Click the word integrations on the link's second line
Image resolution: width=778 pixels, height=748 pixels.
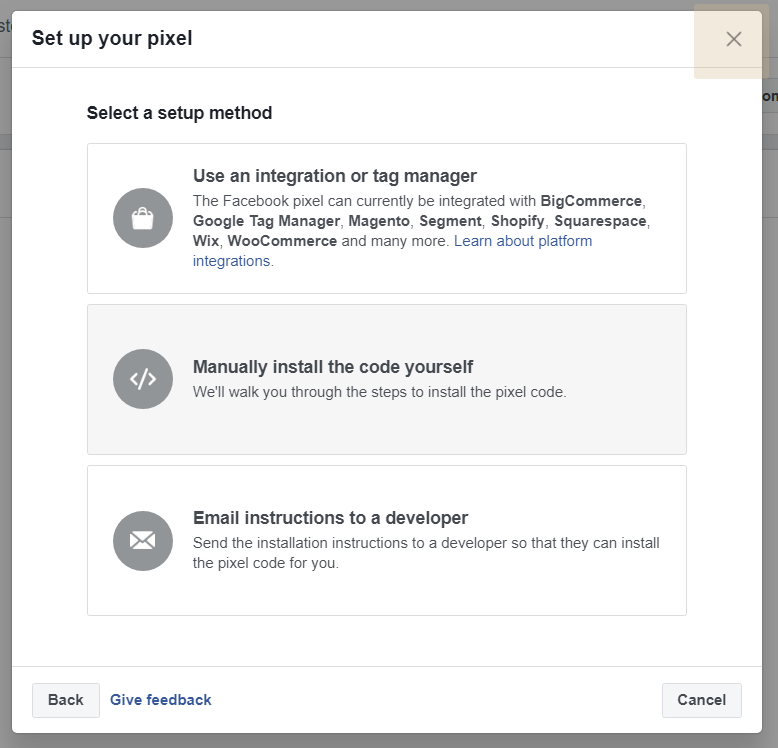click(231, 261)
